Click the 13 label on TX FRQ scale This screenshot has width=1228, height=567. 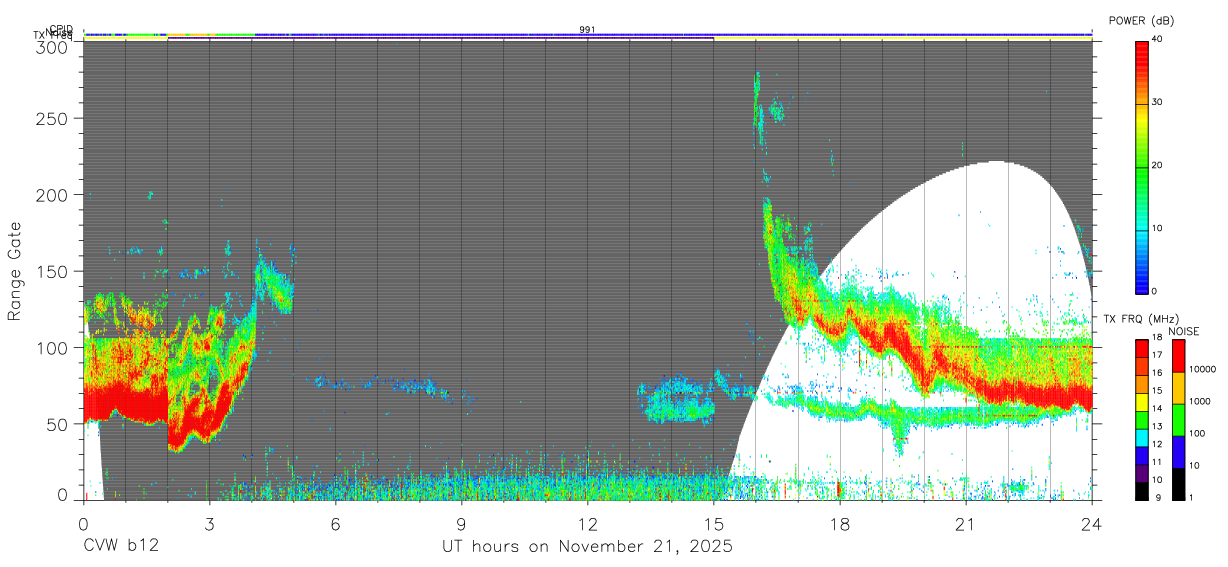tap(1156, 426)
